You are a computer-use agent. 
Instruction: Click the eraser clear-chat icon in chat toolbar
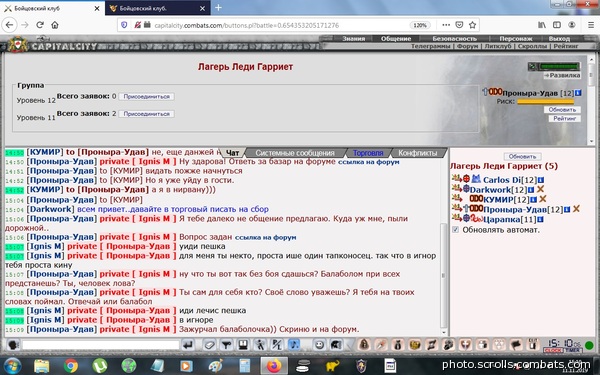pyautogui.click(x=209, y=345)
